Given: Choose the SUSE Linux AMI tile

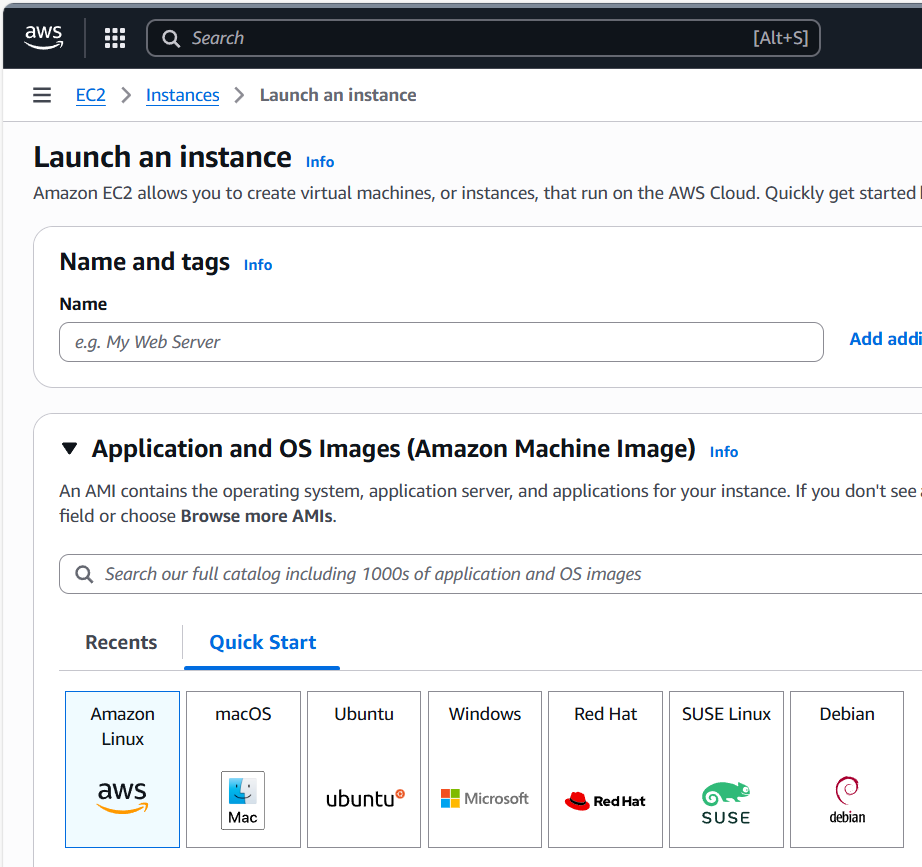Looking at the screenshot, I should (x=726, y=769).
